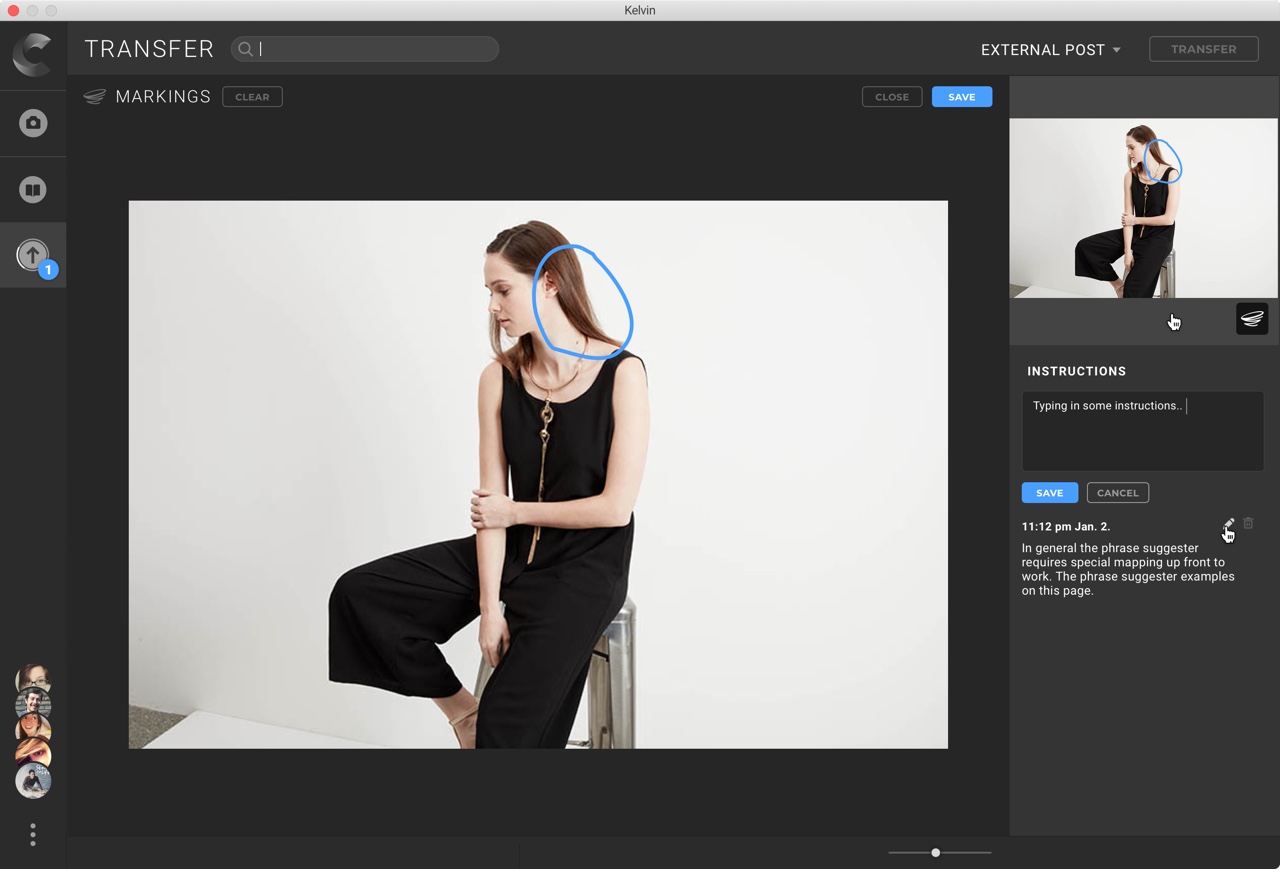The image size is (1280, 869).
Task: Select the top user avatar
Action: 33,678
